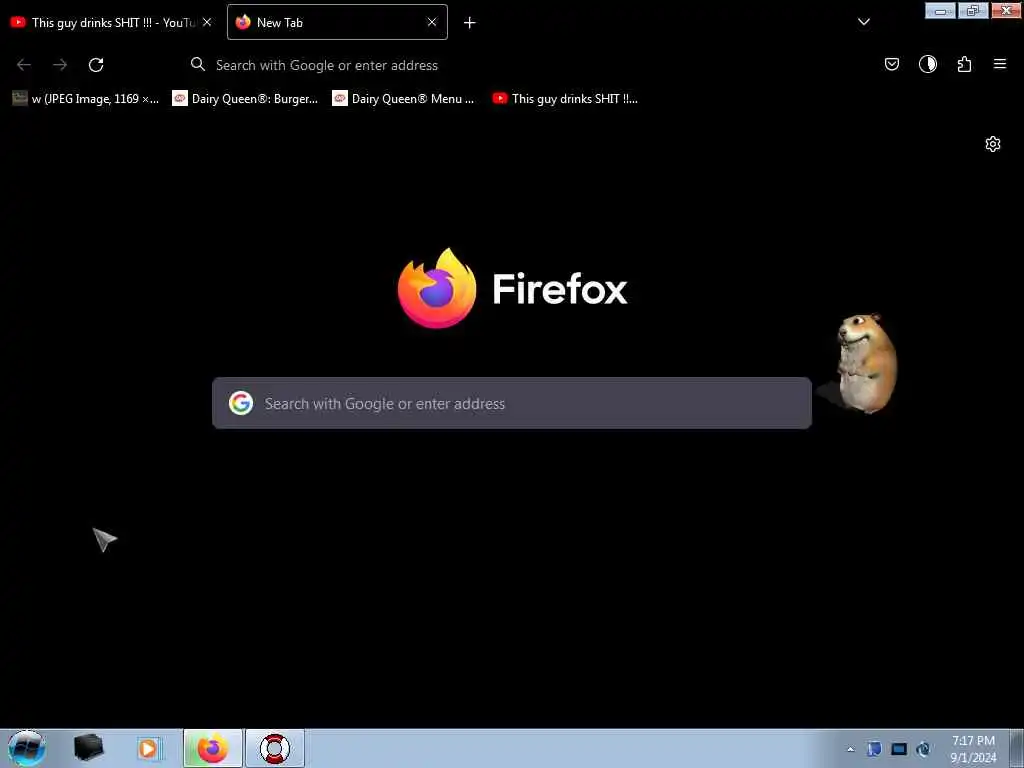Click the blue flag tray icon

(x=874, y=748)
